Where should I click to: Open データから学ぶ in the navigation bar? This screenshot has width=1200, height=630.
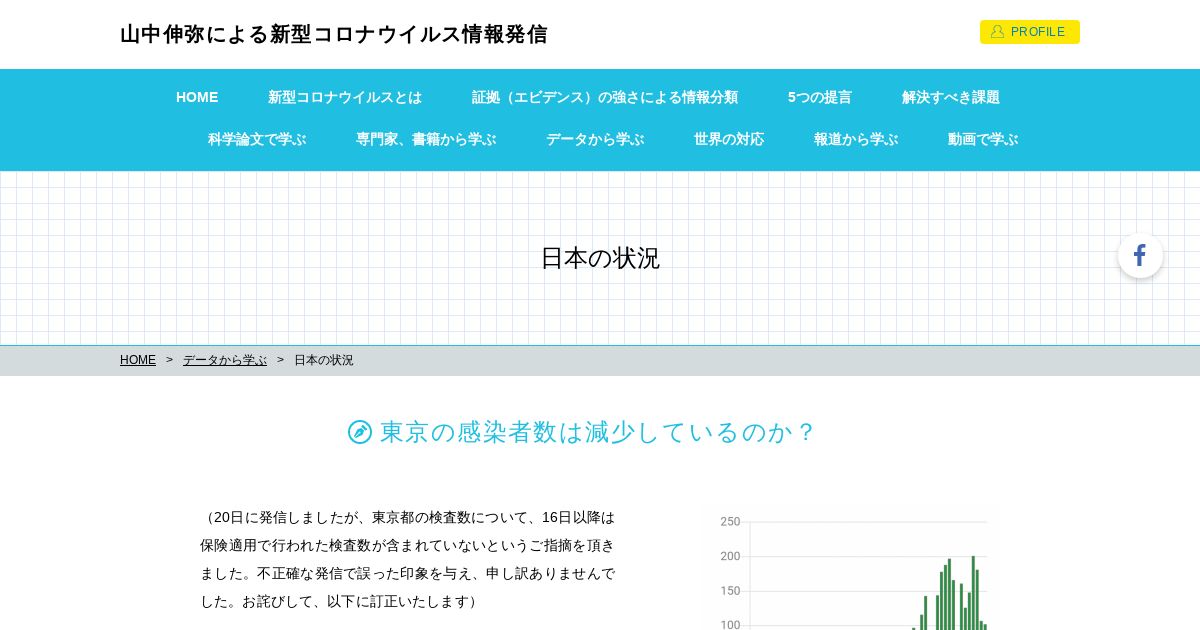pos(595,139)
